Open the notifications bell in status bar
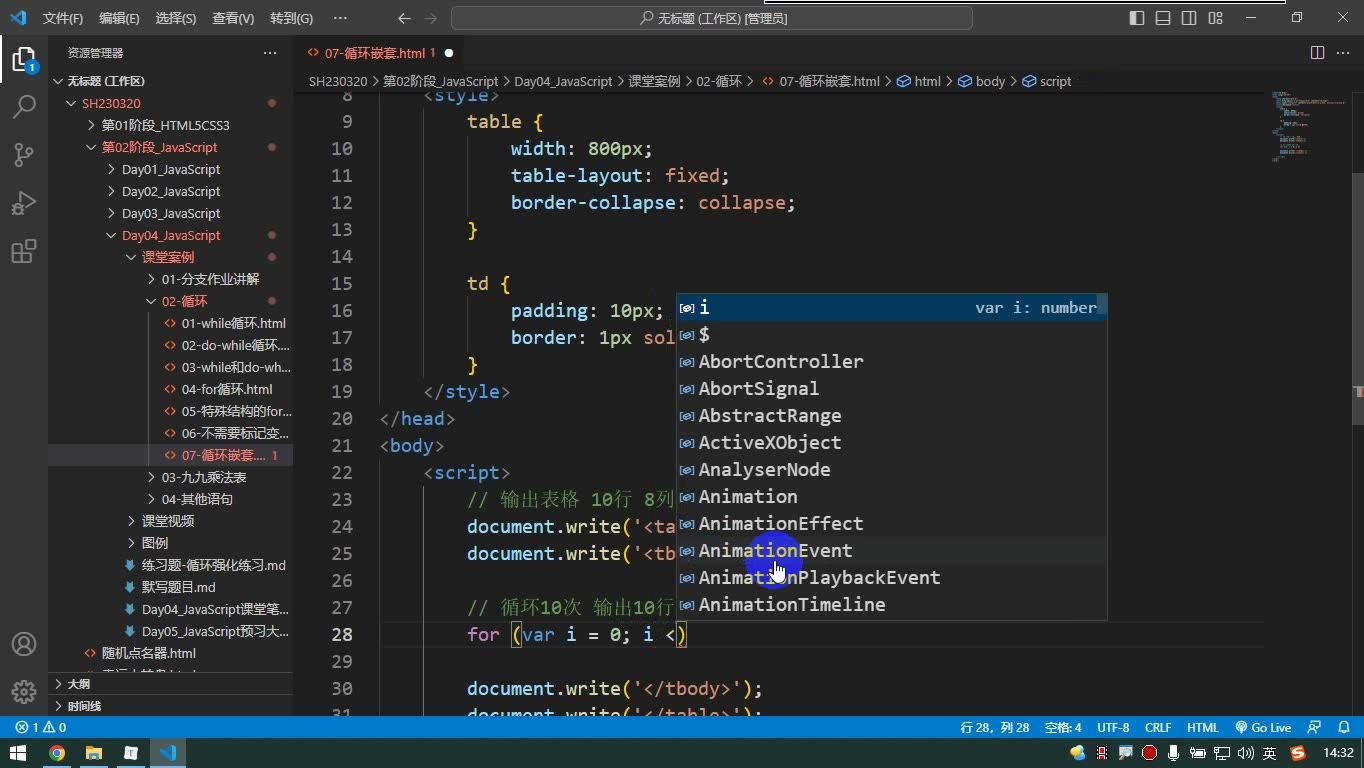1364x768 pixels. point(1342,728)
